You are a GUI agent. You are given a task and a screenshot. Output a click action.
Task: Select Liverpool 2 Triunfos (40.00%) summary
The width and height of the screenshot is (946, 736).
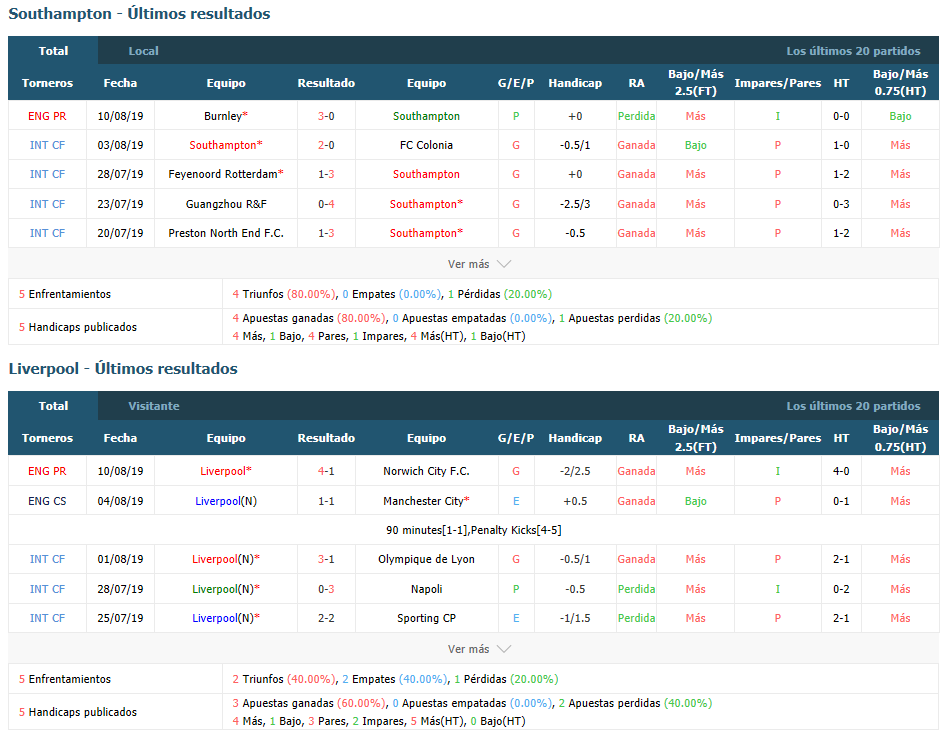[x=284, y=679]
